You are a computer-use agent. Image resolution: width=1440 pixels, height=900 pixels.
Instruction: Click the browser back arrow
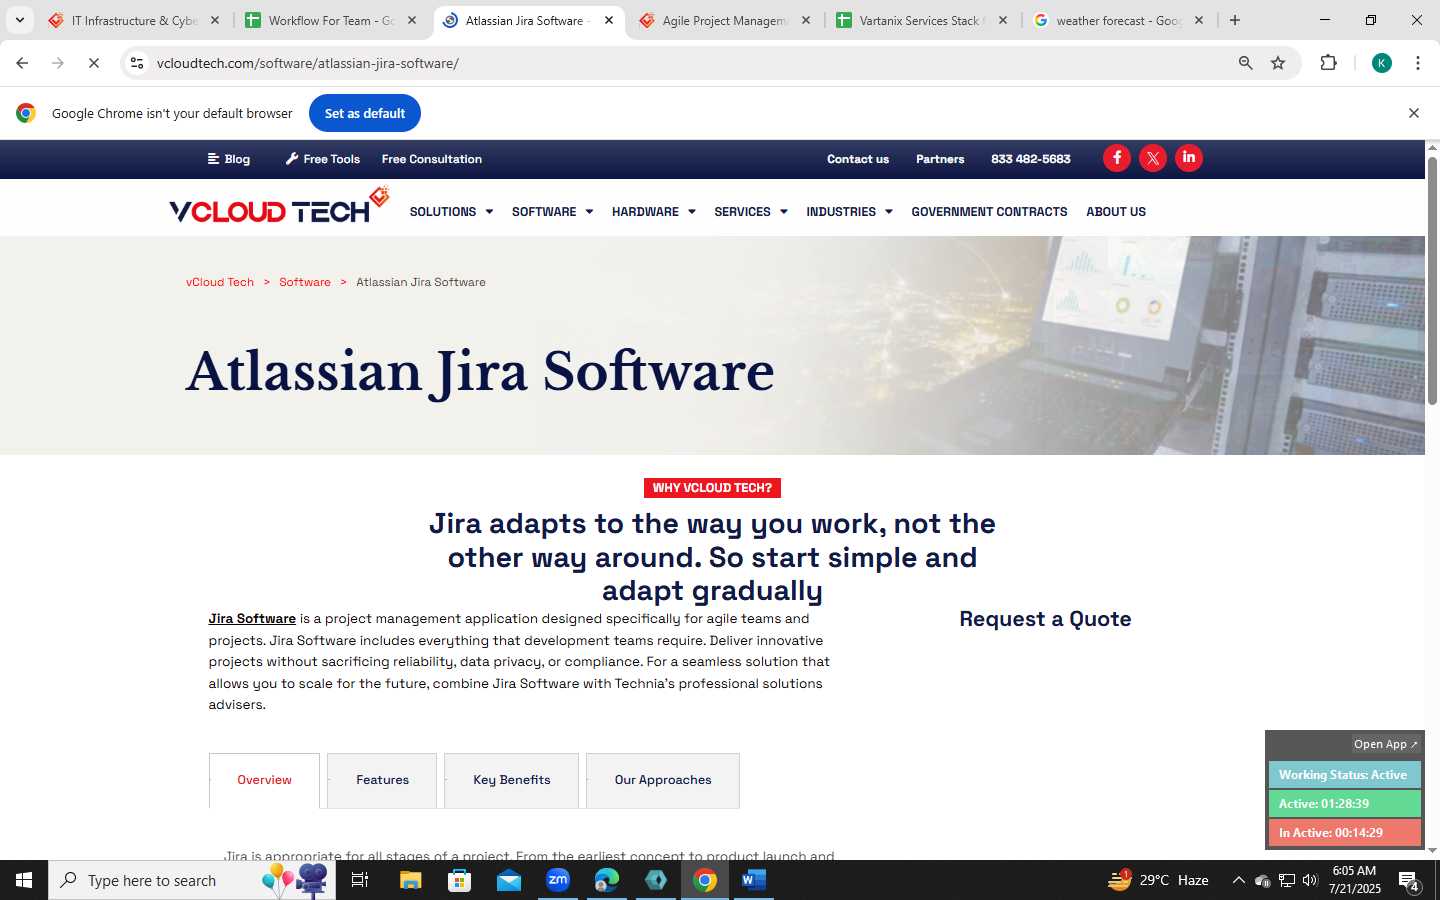[22, 63]
